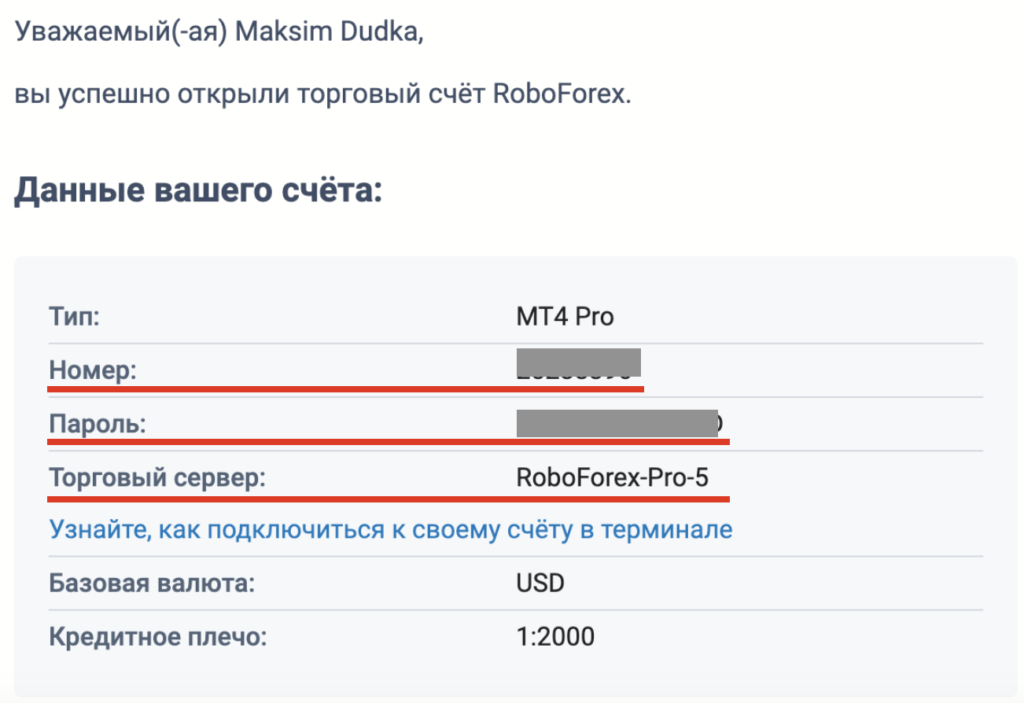Click the торговый счёт phrase in sentence
Viewport: 1024px width, 703px height.
(391, 94)
